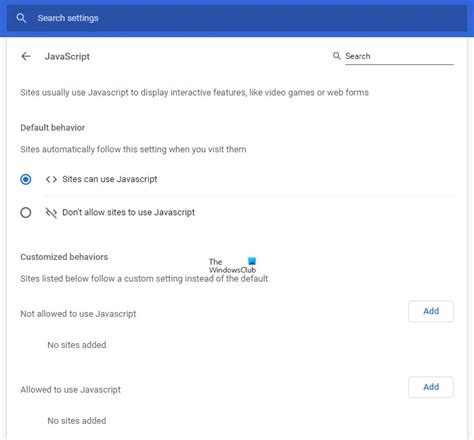Image resolution: width=474 pixels, height=440 pixels.
Task: Click the small search magnifier icon near Search field
Action: [337, 56]
